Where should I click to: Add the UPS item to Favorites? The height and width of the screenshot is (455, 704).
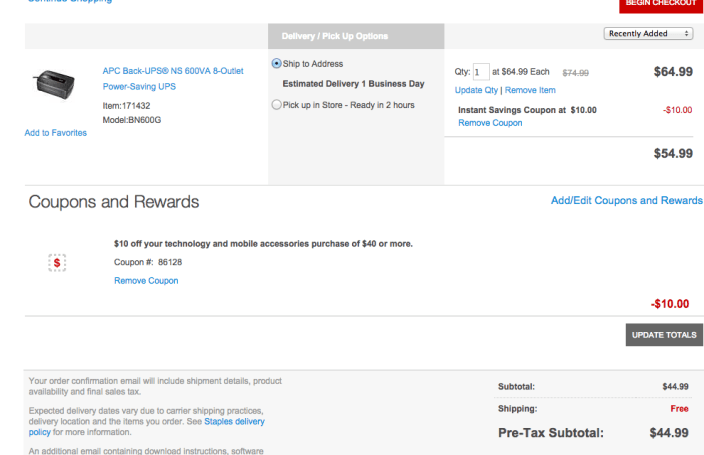[x=55, y=133]
